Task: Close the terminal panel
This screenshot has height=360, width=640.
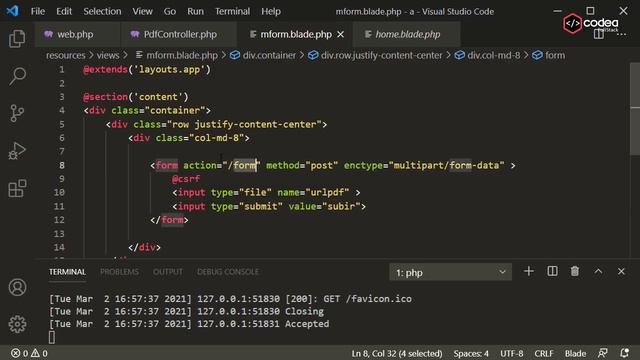Action: pos(621,271)
